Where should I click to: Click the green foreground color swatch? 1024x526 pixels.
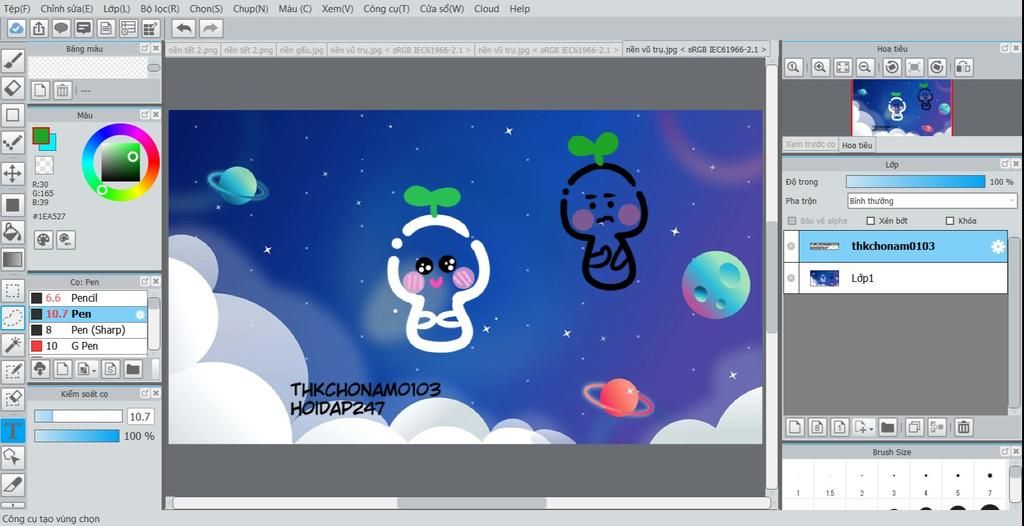coord(40,135)
